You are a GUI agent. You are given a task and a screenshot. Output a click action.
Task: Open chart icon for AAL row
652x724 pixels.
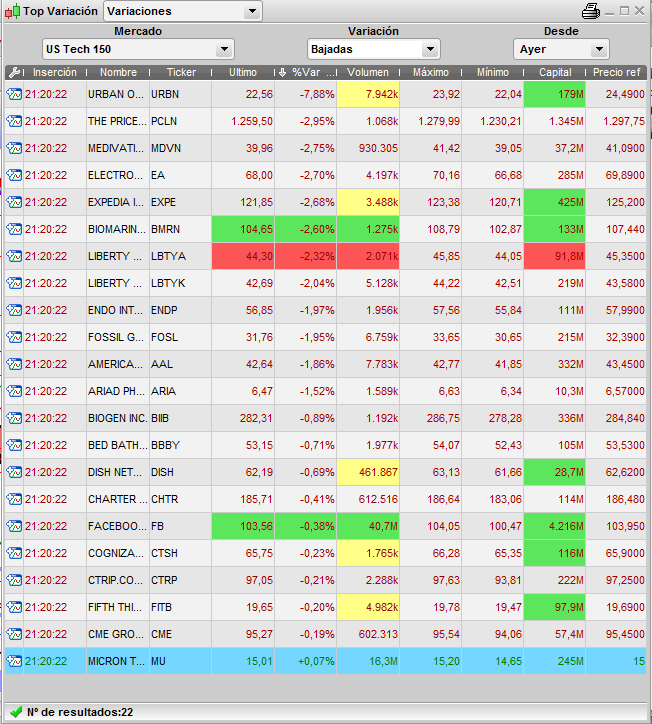(14, 364)
